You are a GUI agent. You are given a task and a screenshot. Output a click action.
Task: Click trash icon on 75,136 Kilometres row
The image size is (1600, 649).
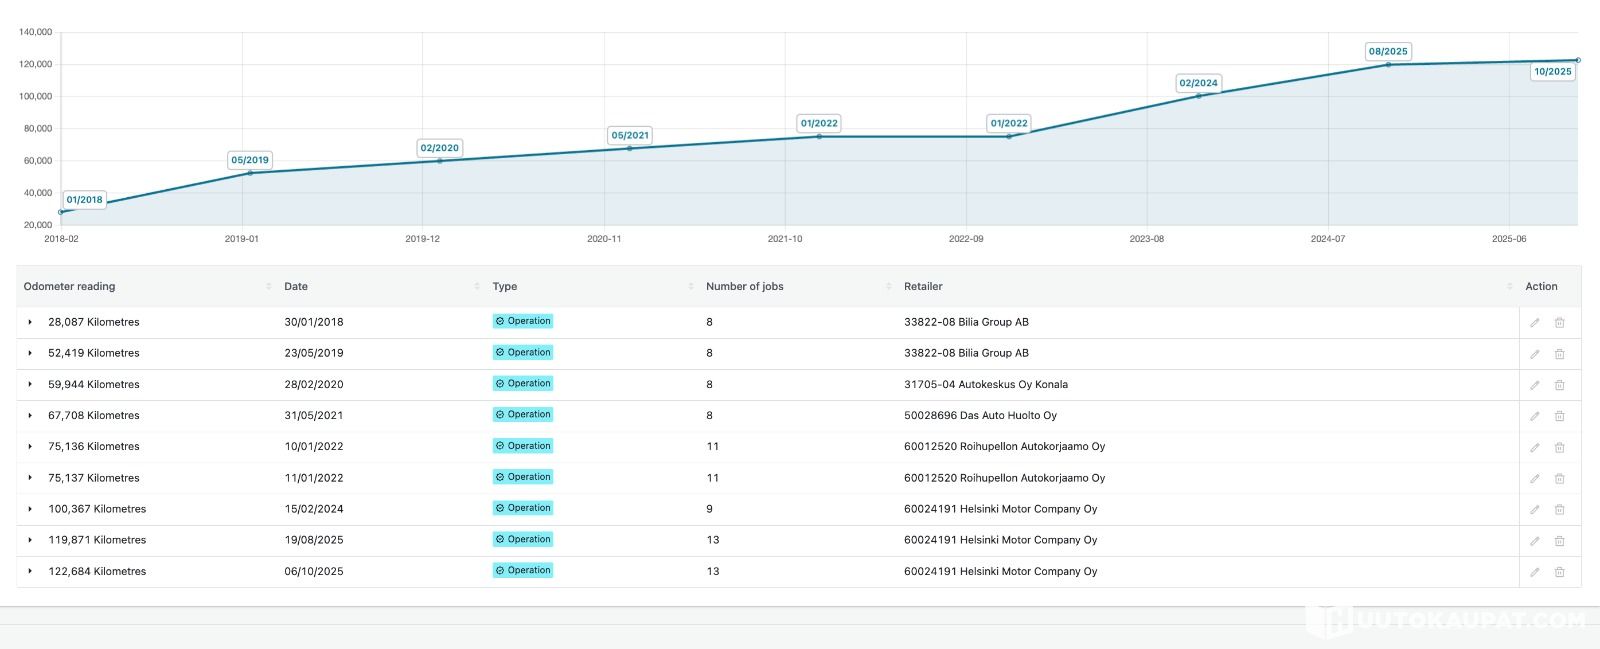click(1559, 447)
